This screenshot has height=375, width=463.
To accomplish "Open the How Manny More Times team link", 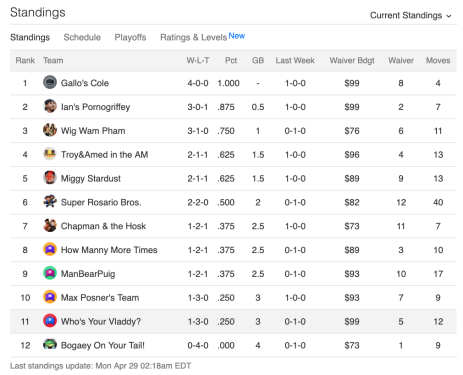I will pos(109,250).
